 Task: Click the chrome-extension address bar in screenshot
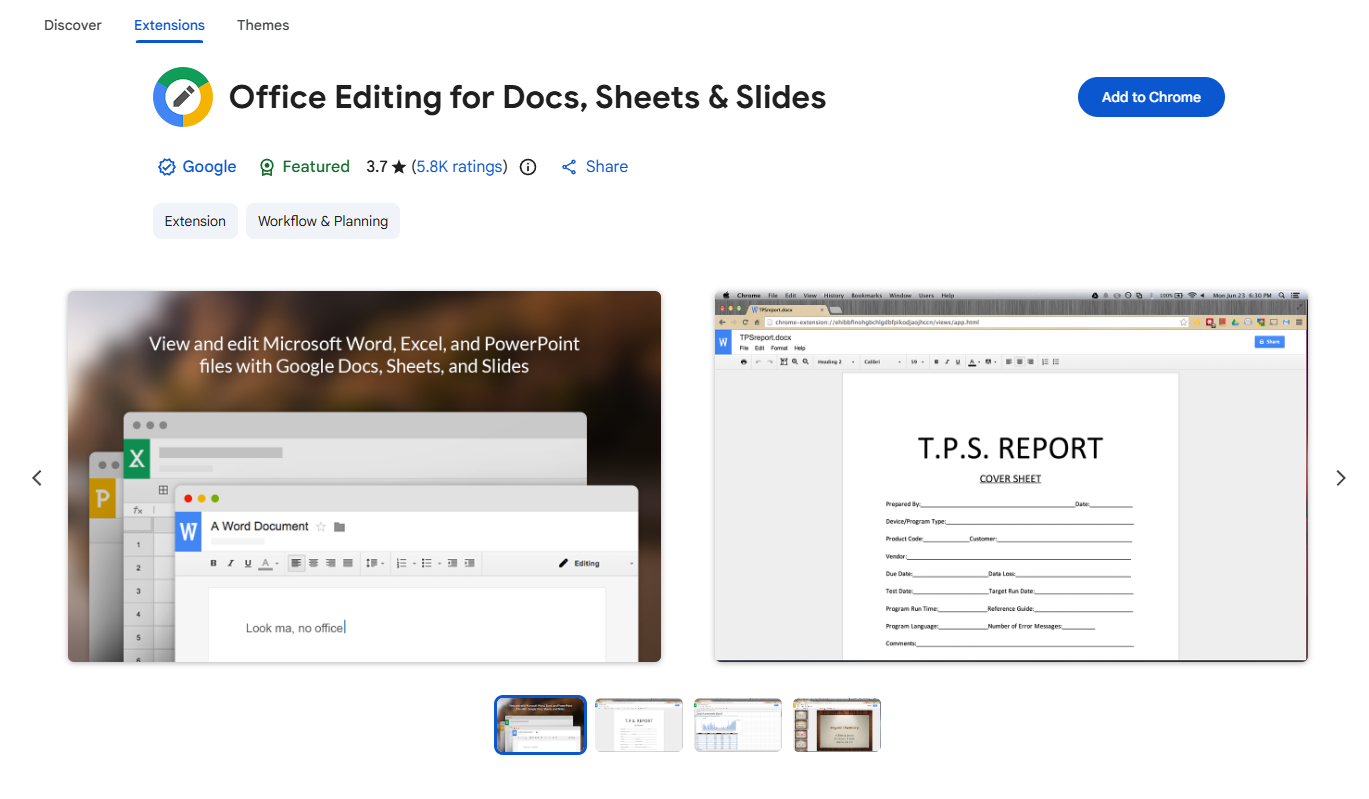pyautogui.click(x=976, y=323)
